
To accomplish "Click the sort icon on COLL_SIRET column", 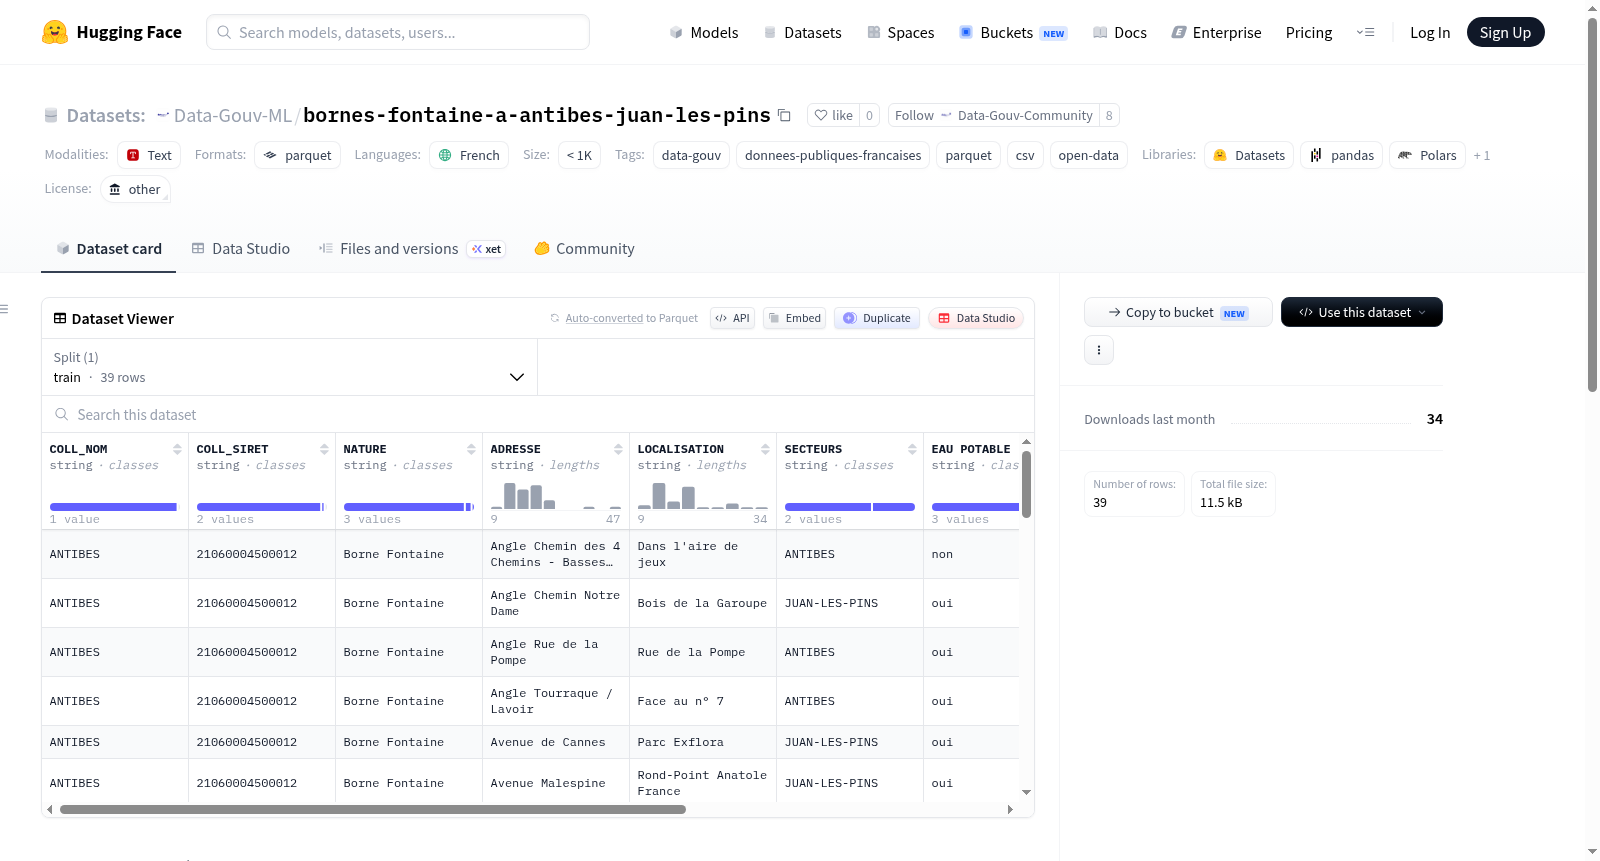I will tap(324, 449).
